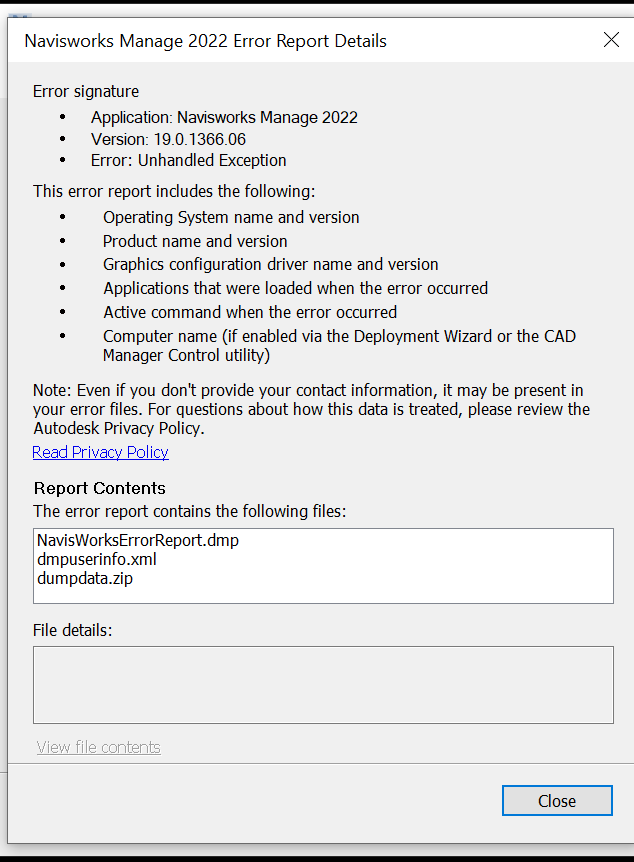
Task: Select dumpdata.zip in the report files
Action: click(x=85, y=577)
